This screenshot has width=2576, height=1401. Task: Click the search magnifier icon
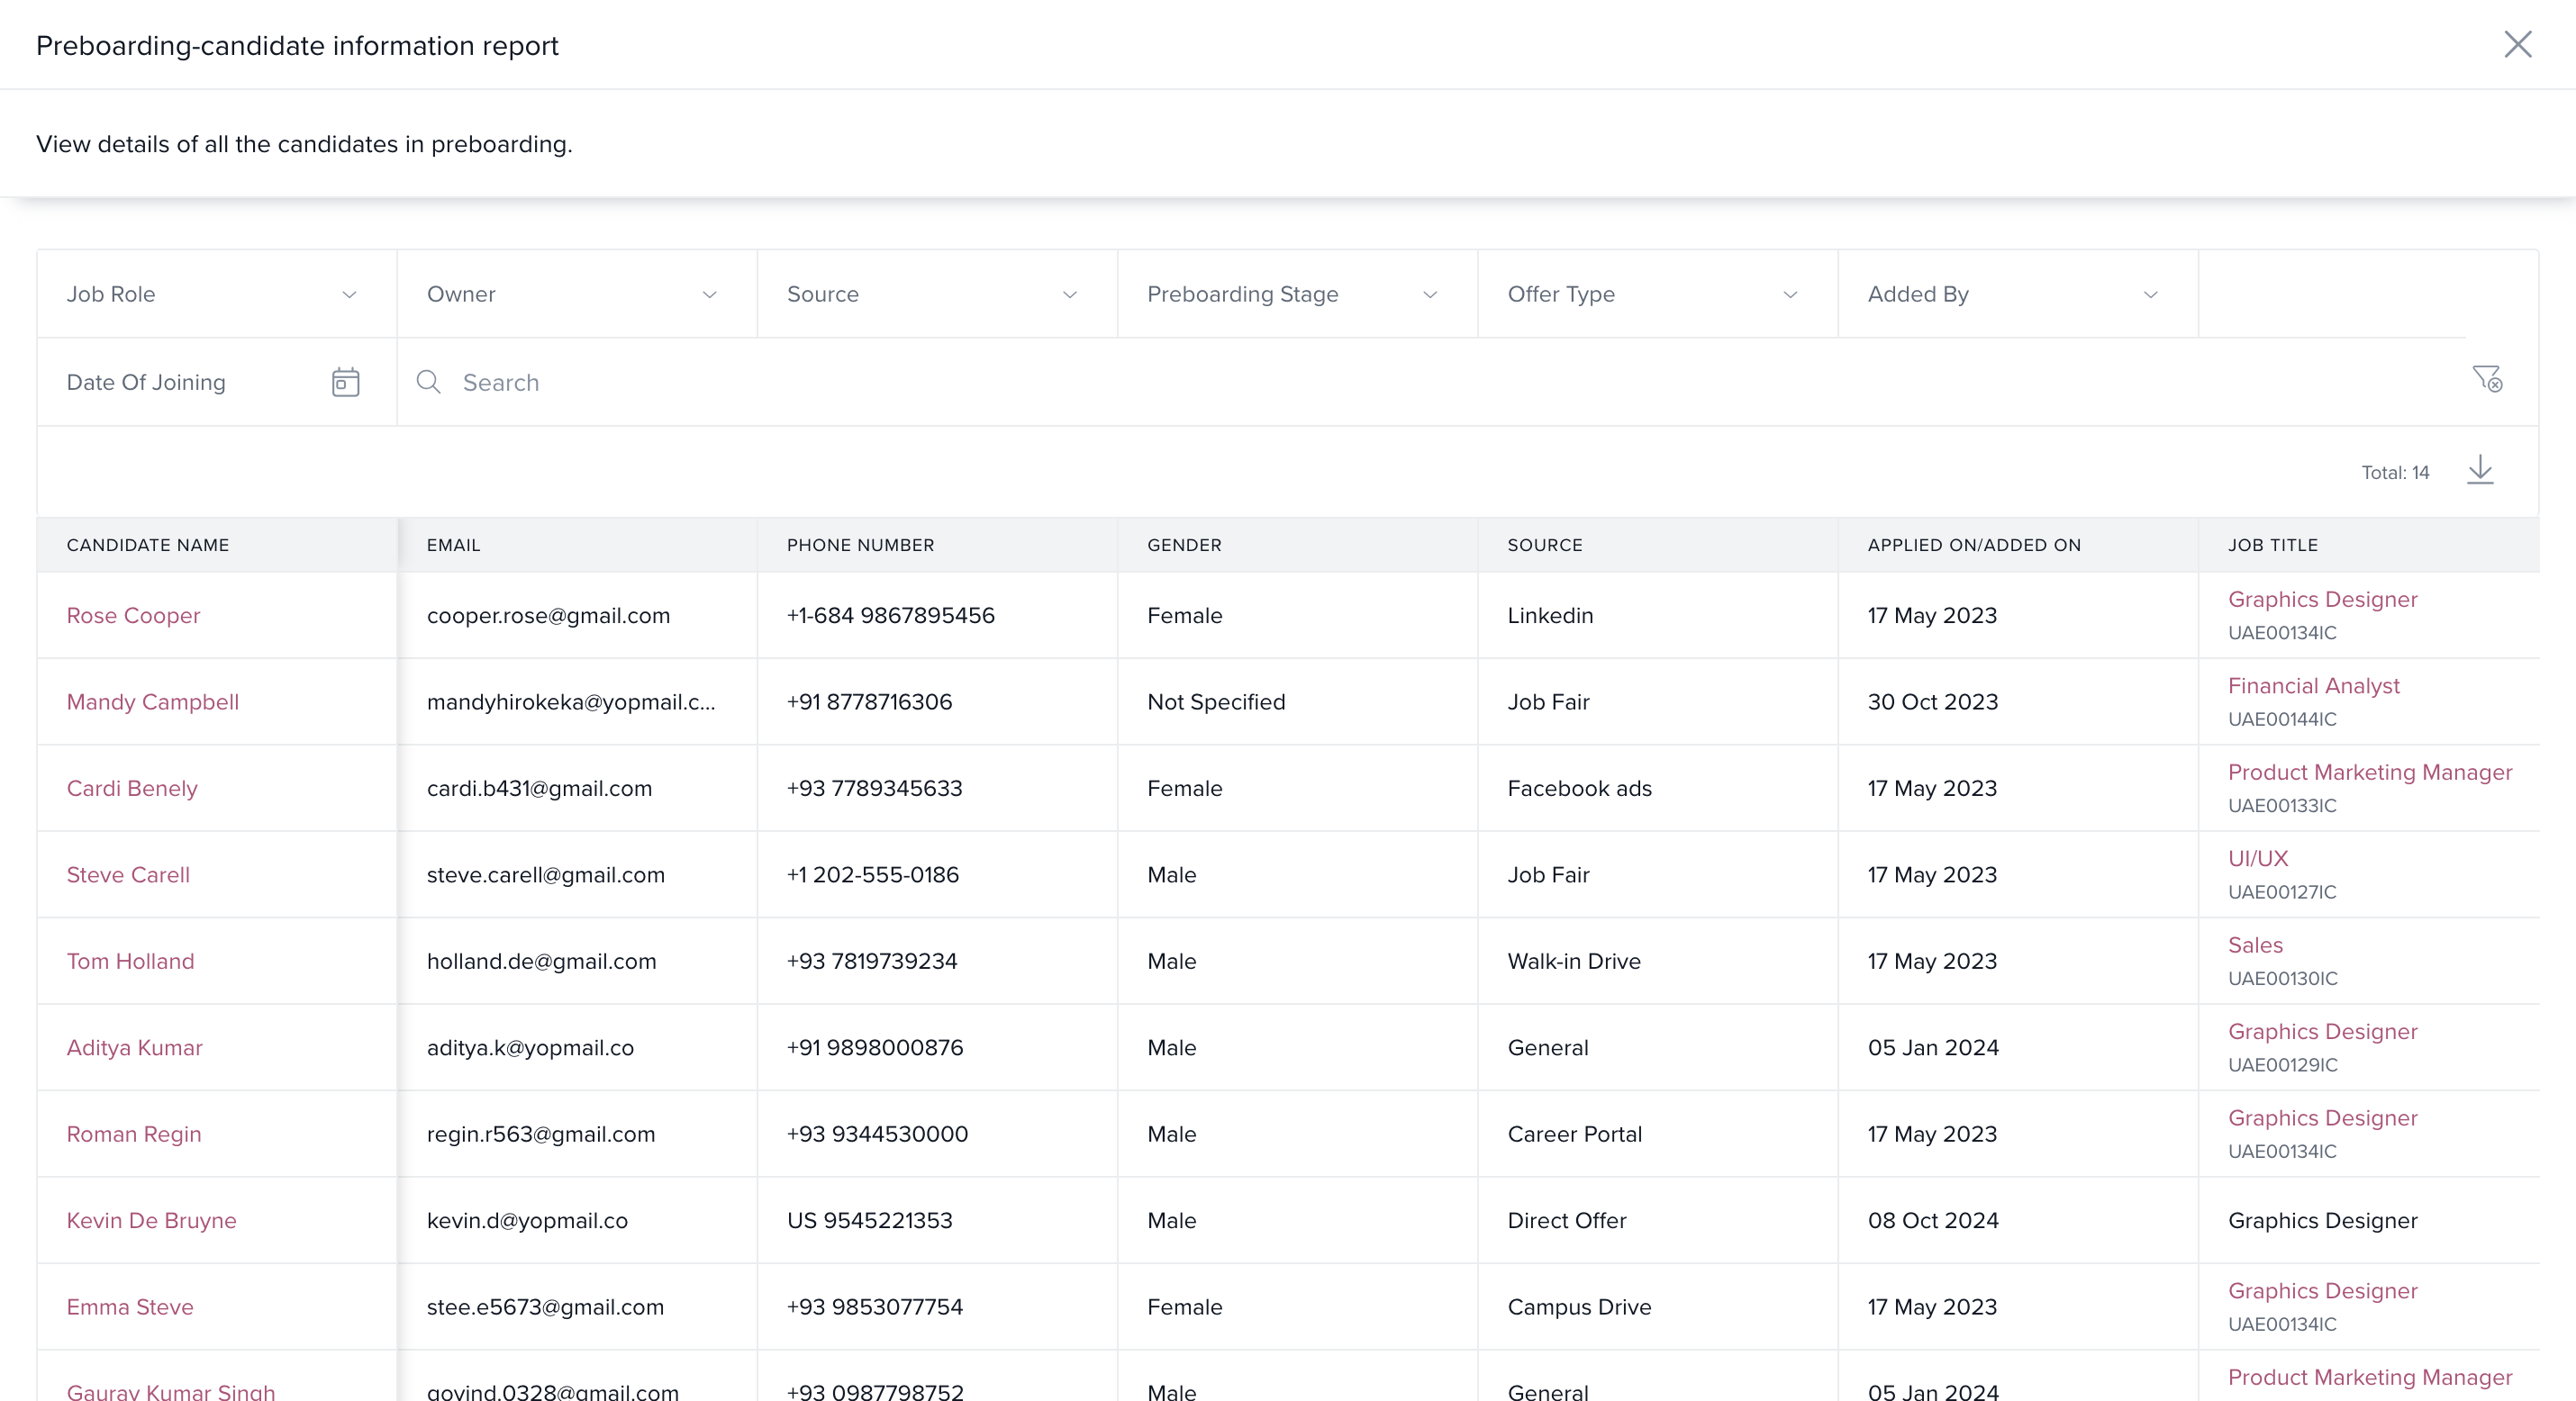429,382
